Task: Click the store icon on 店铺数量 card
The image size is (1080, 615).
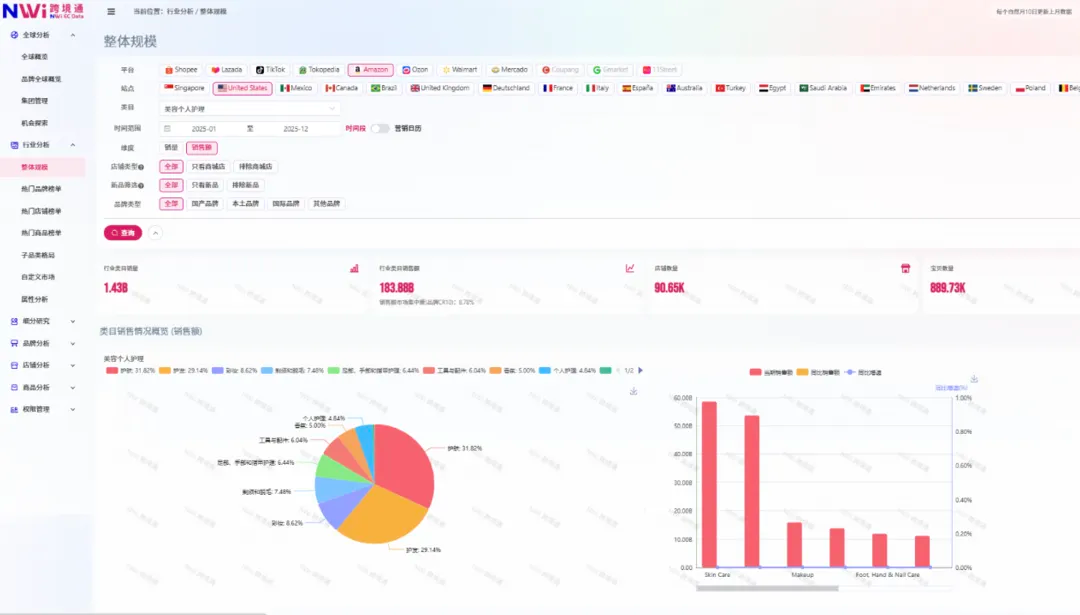Action: [905, 268]
